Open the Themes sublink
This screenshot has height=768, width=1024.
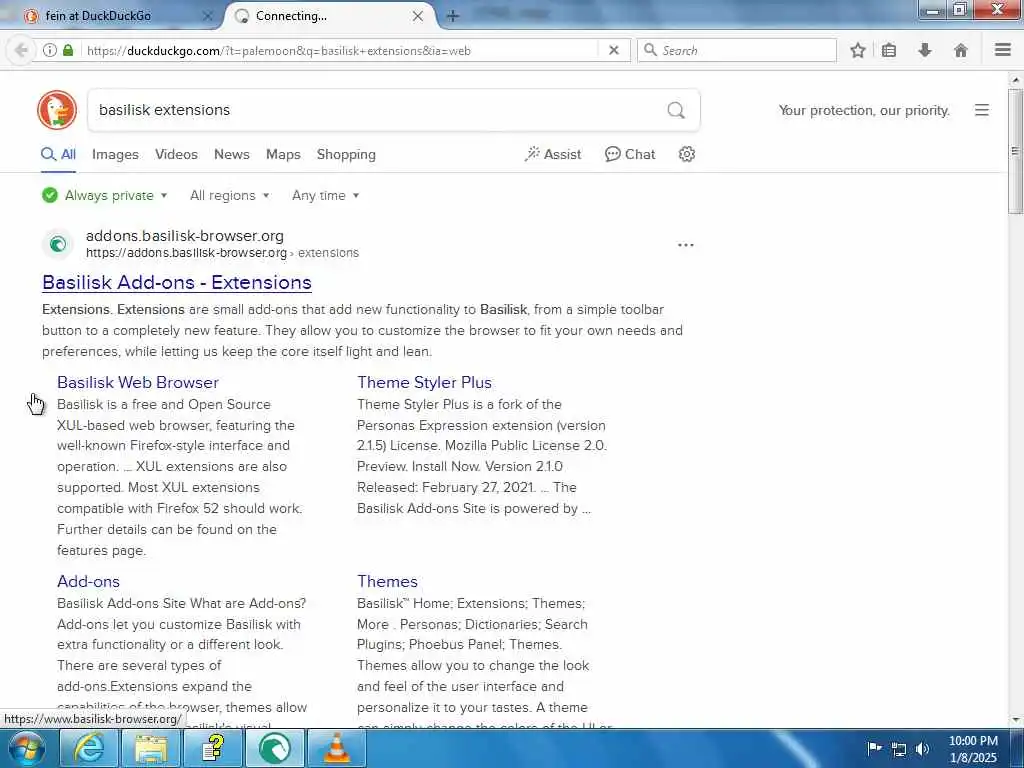coord(387,581)
